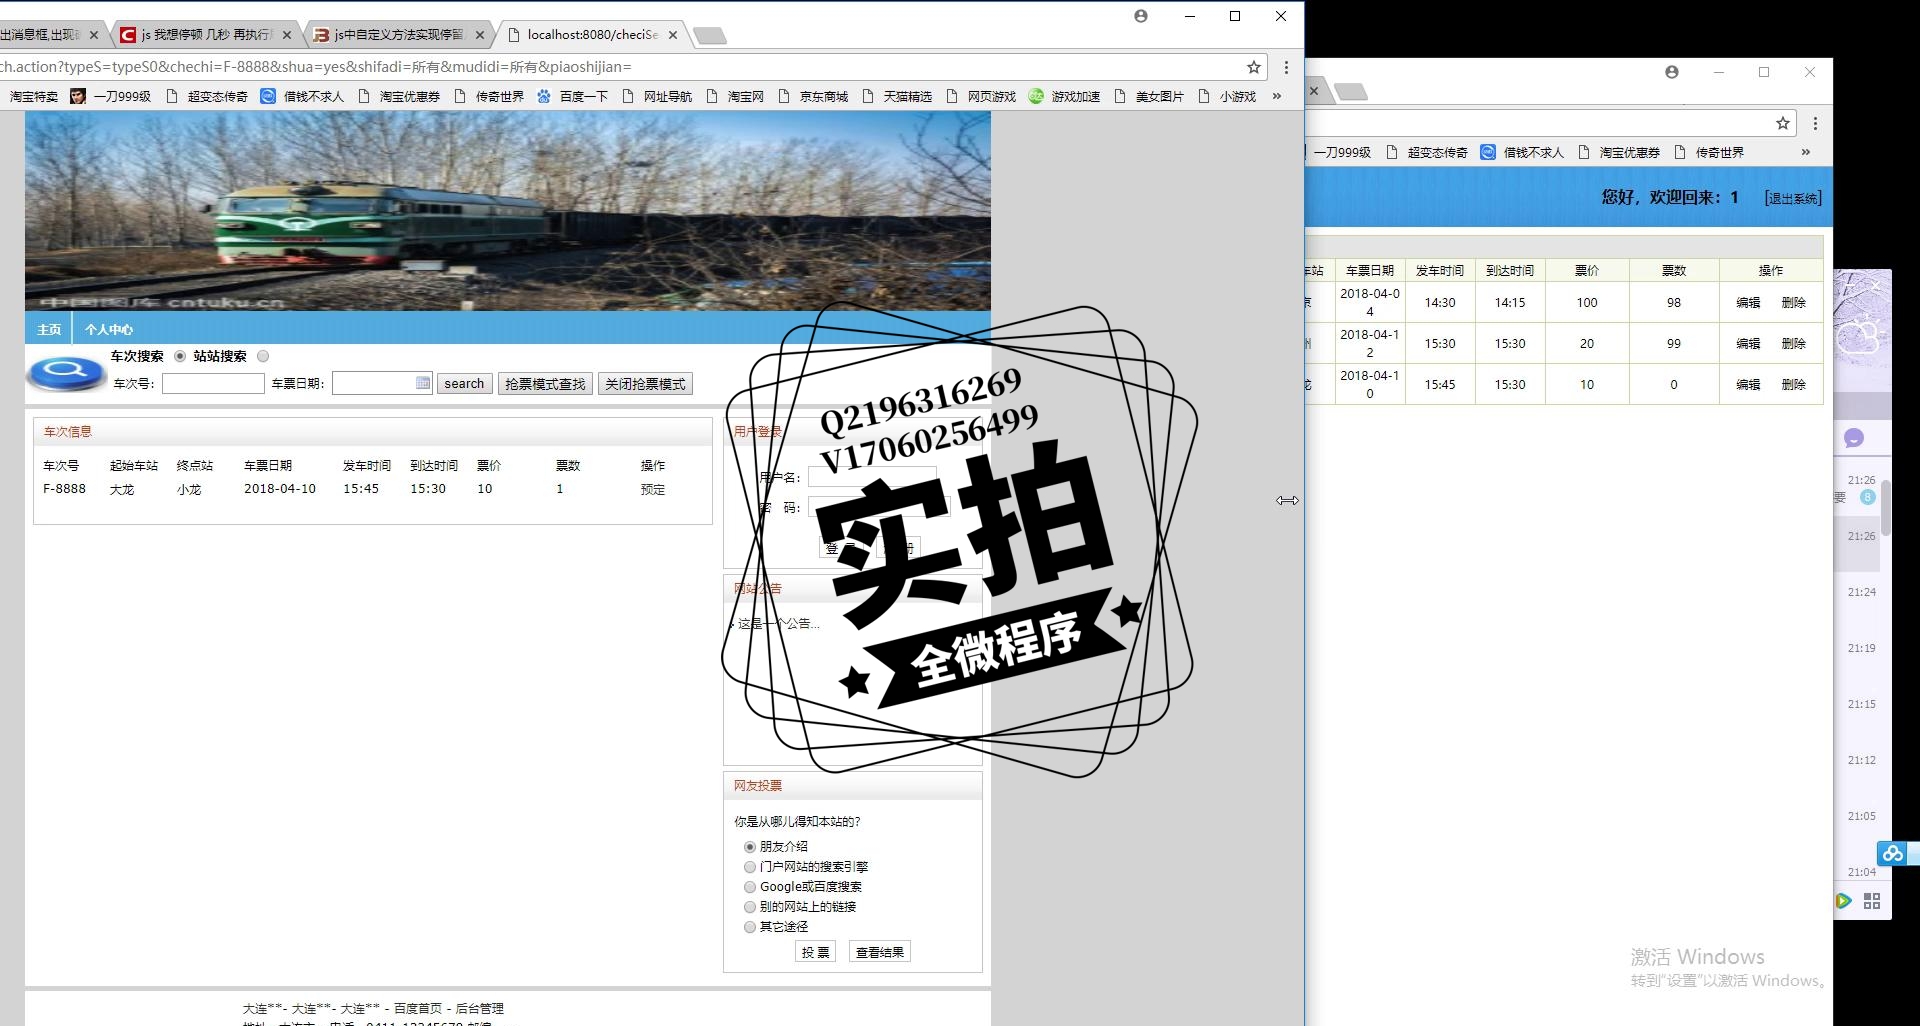Bookmark star in the back window
The image size is (1920, 1026).
[x=1782, y=123]
